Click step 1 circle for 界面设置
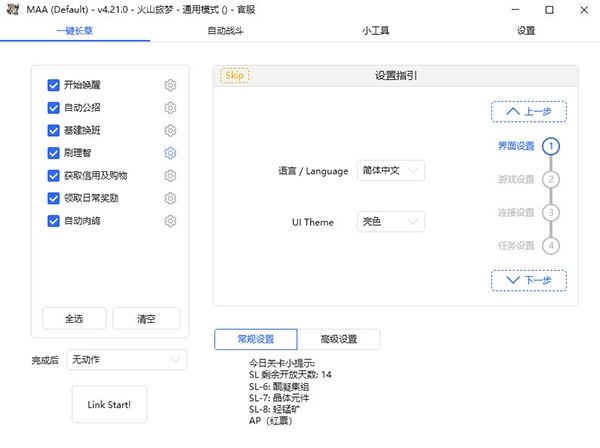The width and height of the screenshot is (600, 448). click(551, 146)
